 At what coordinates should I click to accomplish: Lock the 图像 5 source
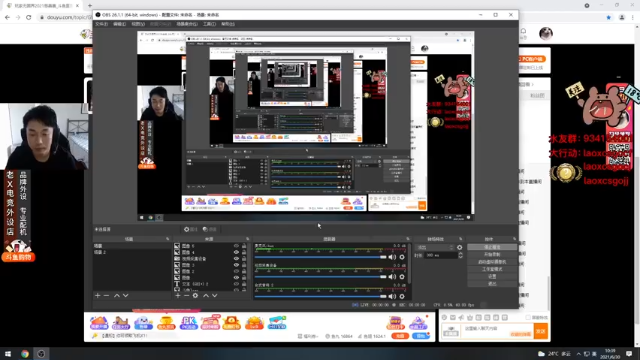(x=244, y=246)
